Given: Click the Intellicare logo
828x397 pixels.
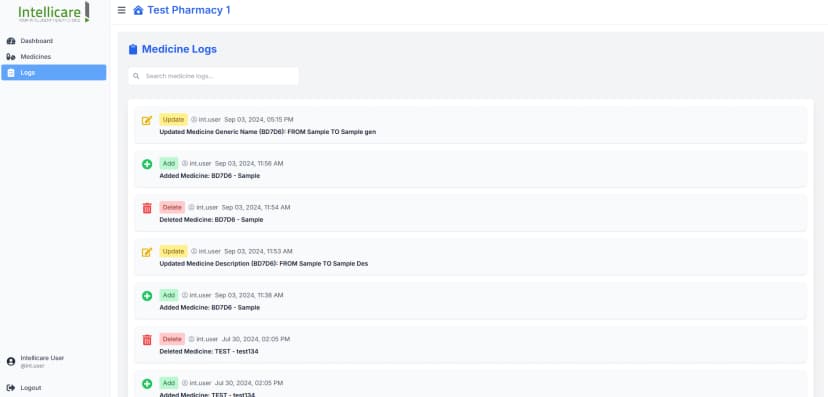Looking at the screenshot, I should 53,12.
